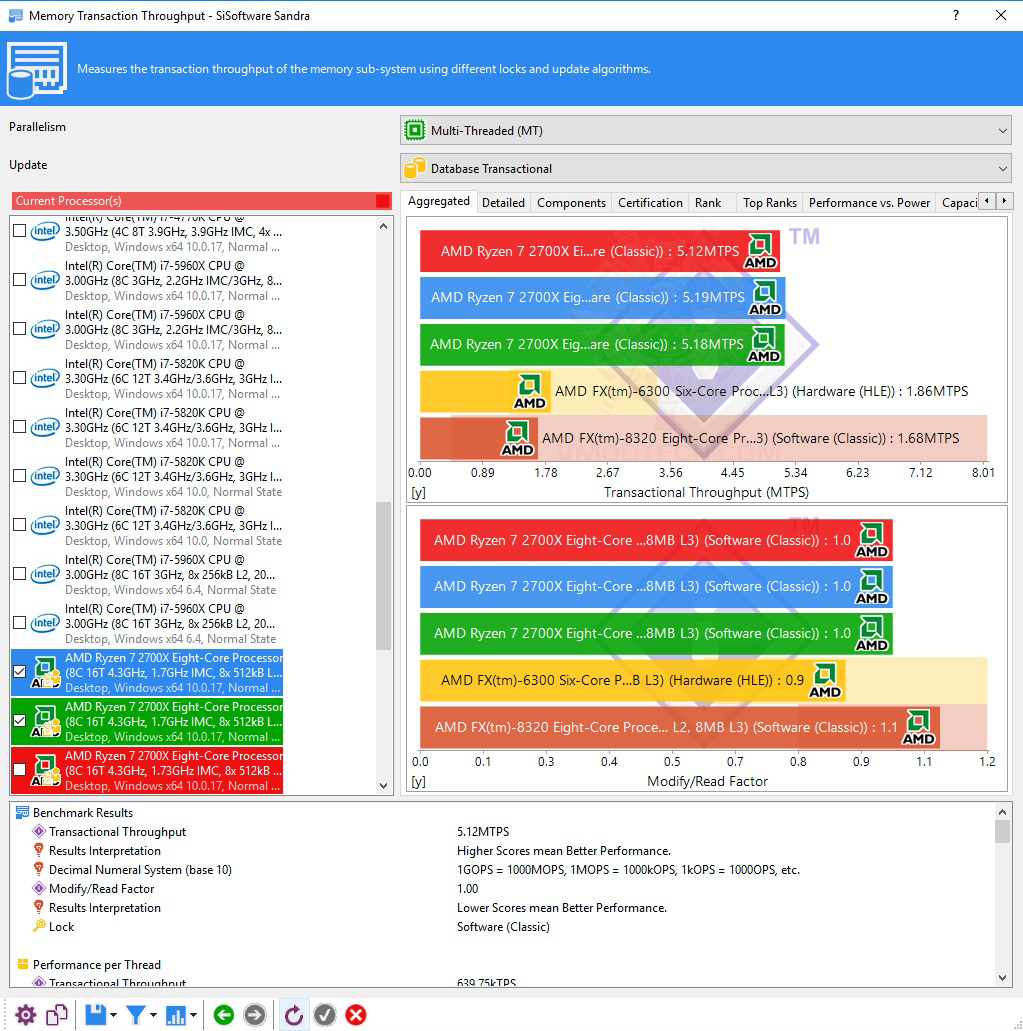1023x1031 pixels.
Task: Click the green 5.18MTPS Ryzen throughput bar
Action: click(x=602, y=345)
